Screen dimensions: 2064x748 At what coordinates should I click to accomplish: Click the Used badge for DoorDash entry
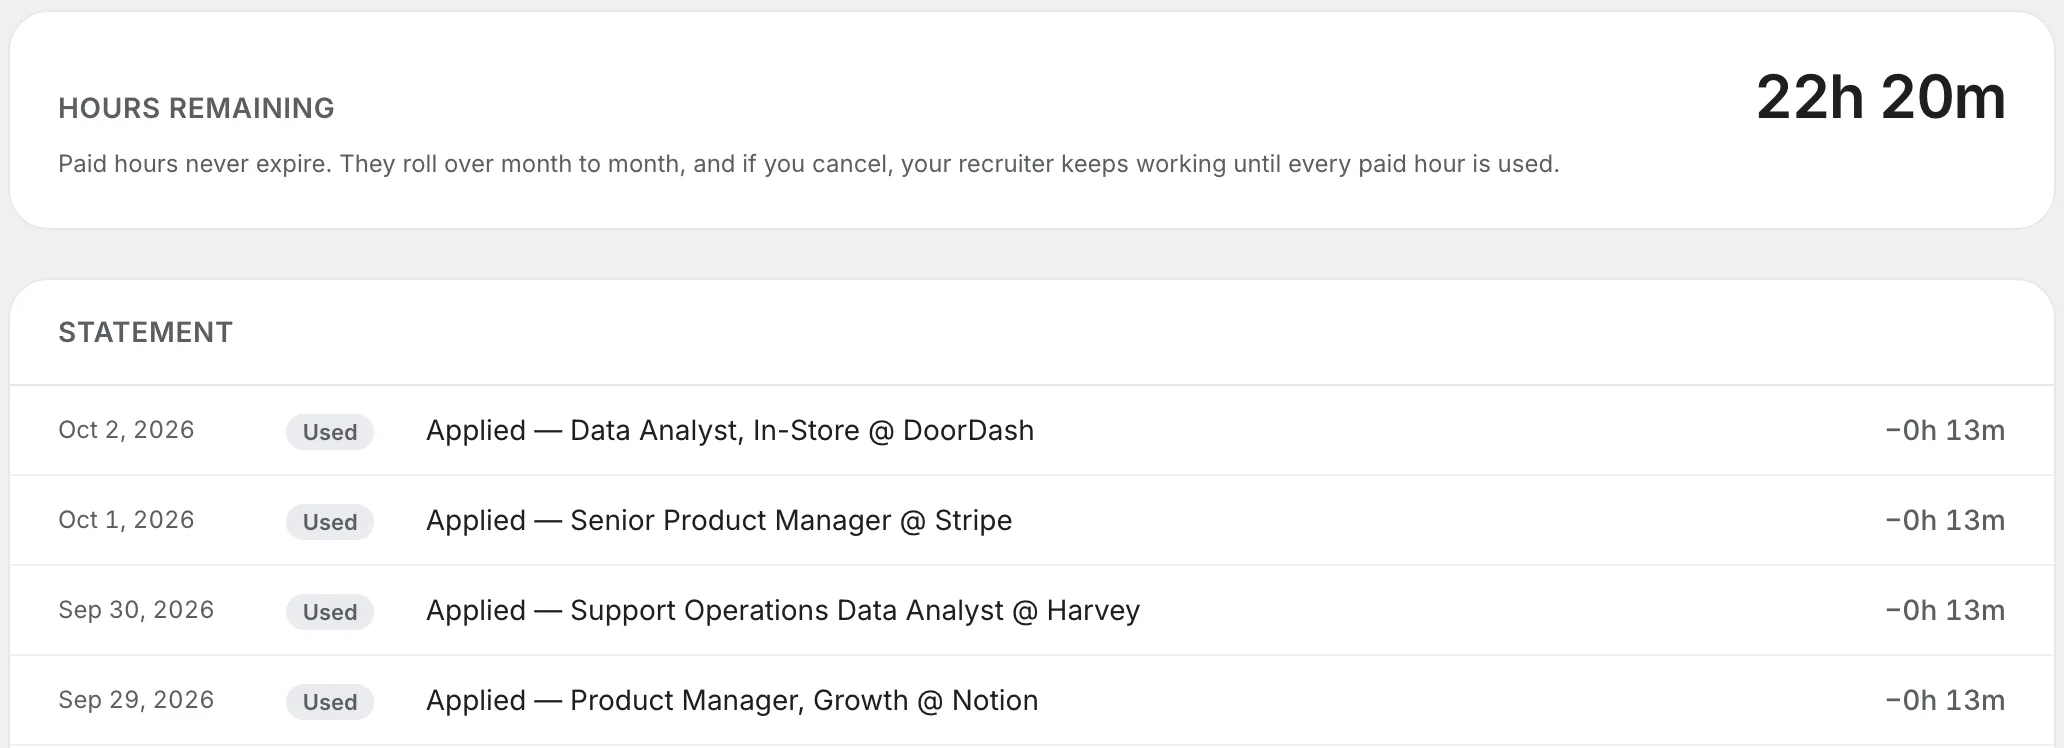pyautogui.click(x=330, y=432)
